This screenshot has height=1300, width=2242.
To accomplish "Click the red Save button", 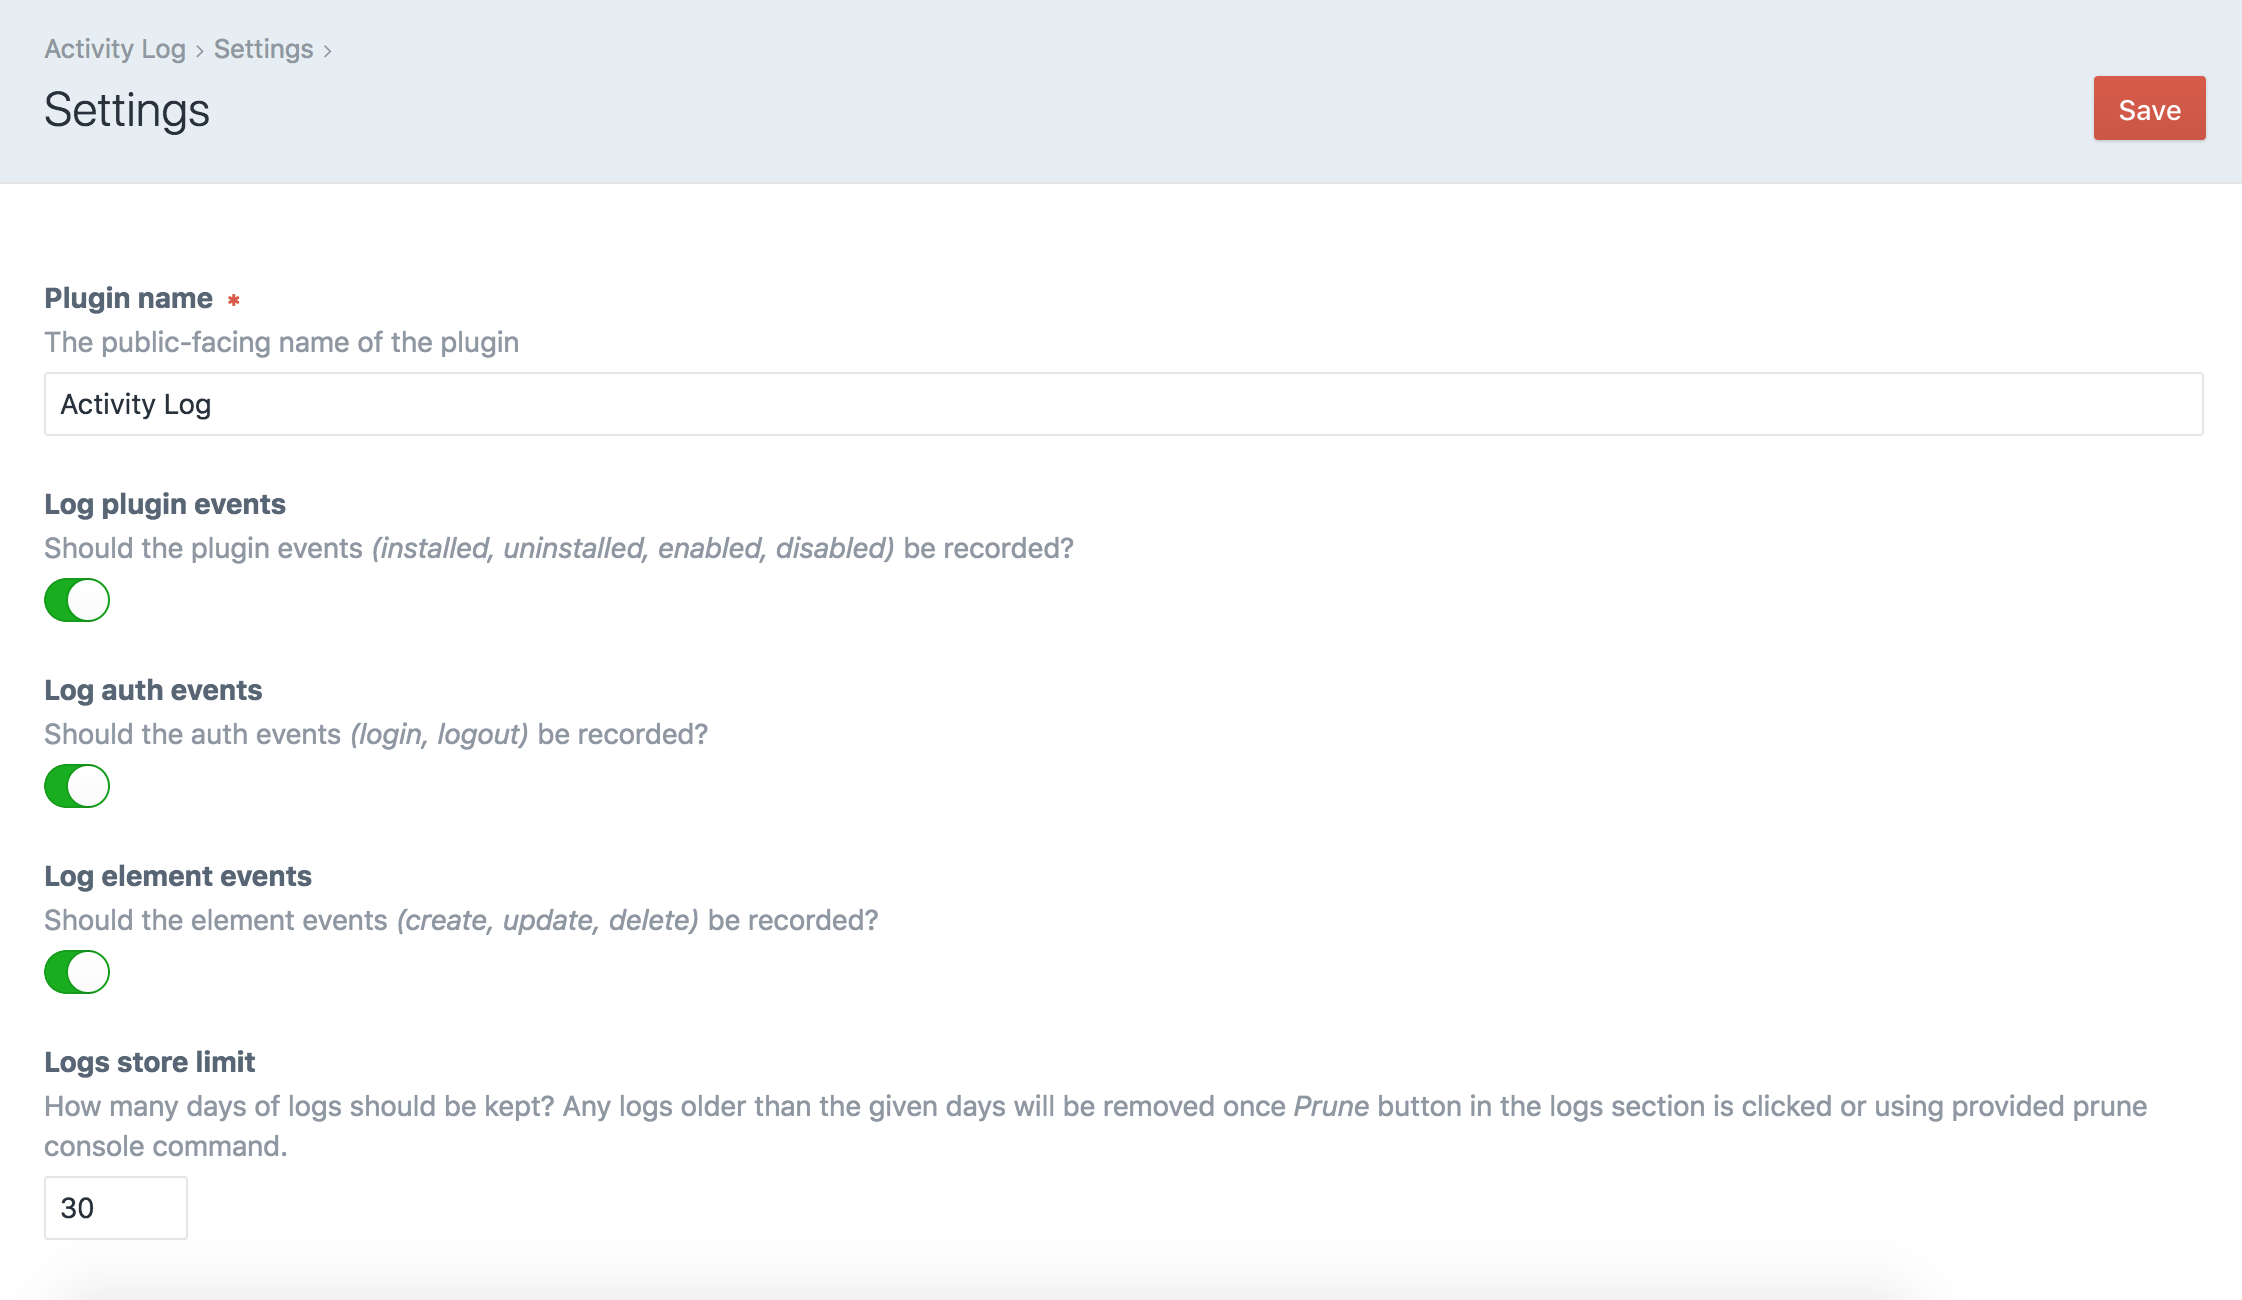I will [x=2149, y=109].
